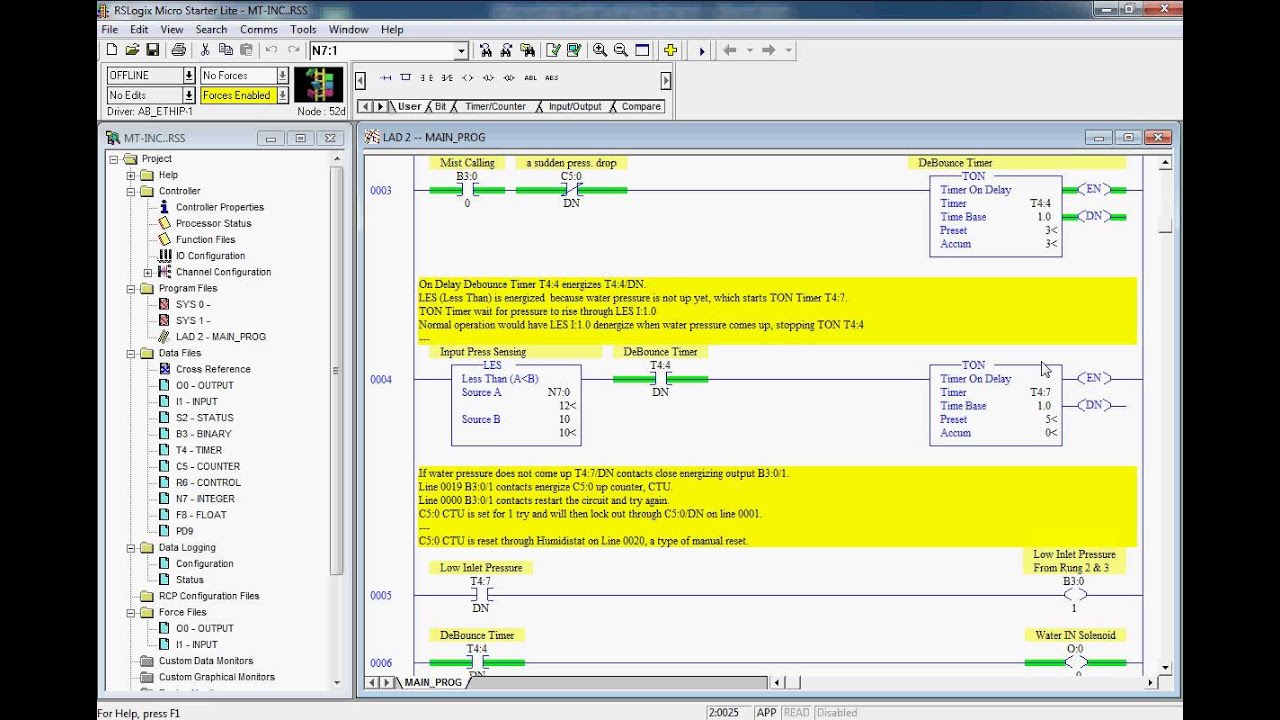Viewport: 1280px width, 720px height.
Task: Go forward with the right arrow icon
Action: click(768, 50)
